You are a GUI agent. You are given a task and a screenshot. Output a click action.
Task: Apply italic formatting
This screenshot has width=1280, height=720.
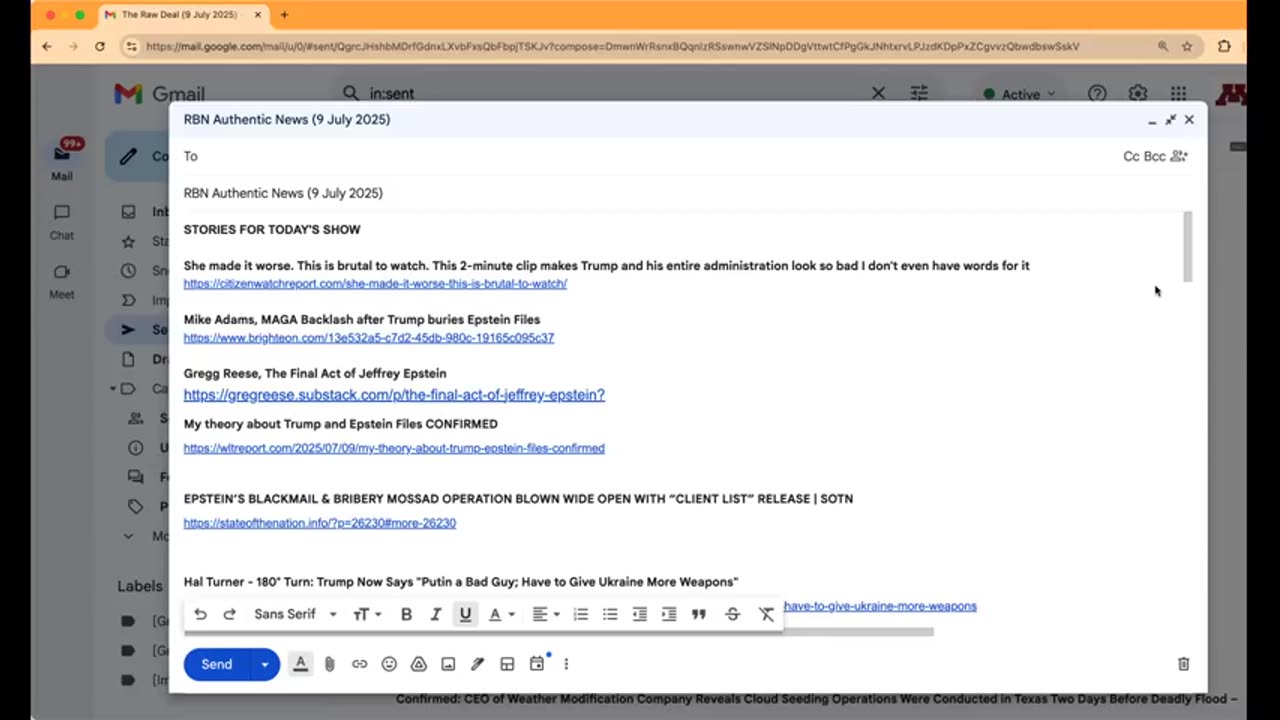[436, 614]
